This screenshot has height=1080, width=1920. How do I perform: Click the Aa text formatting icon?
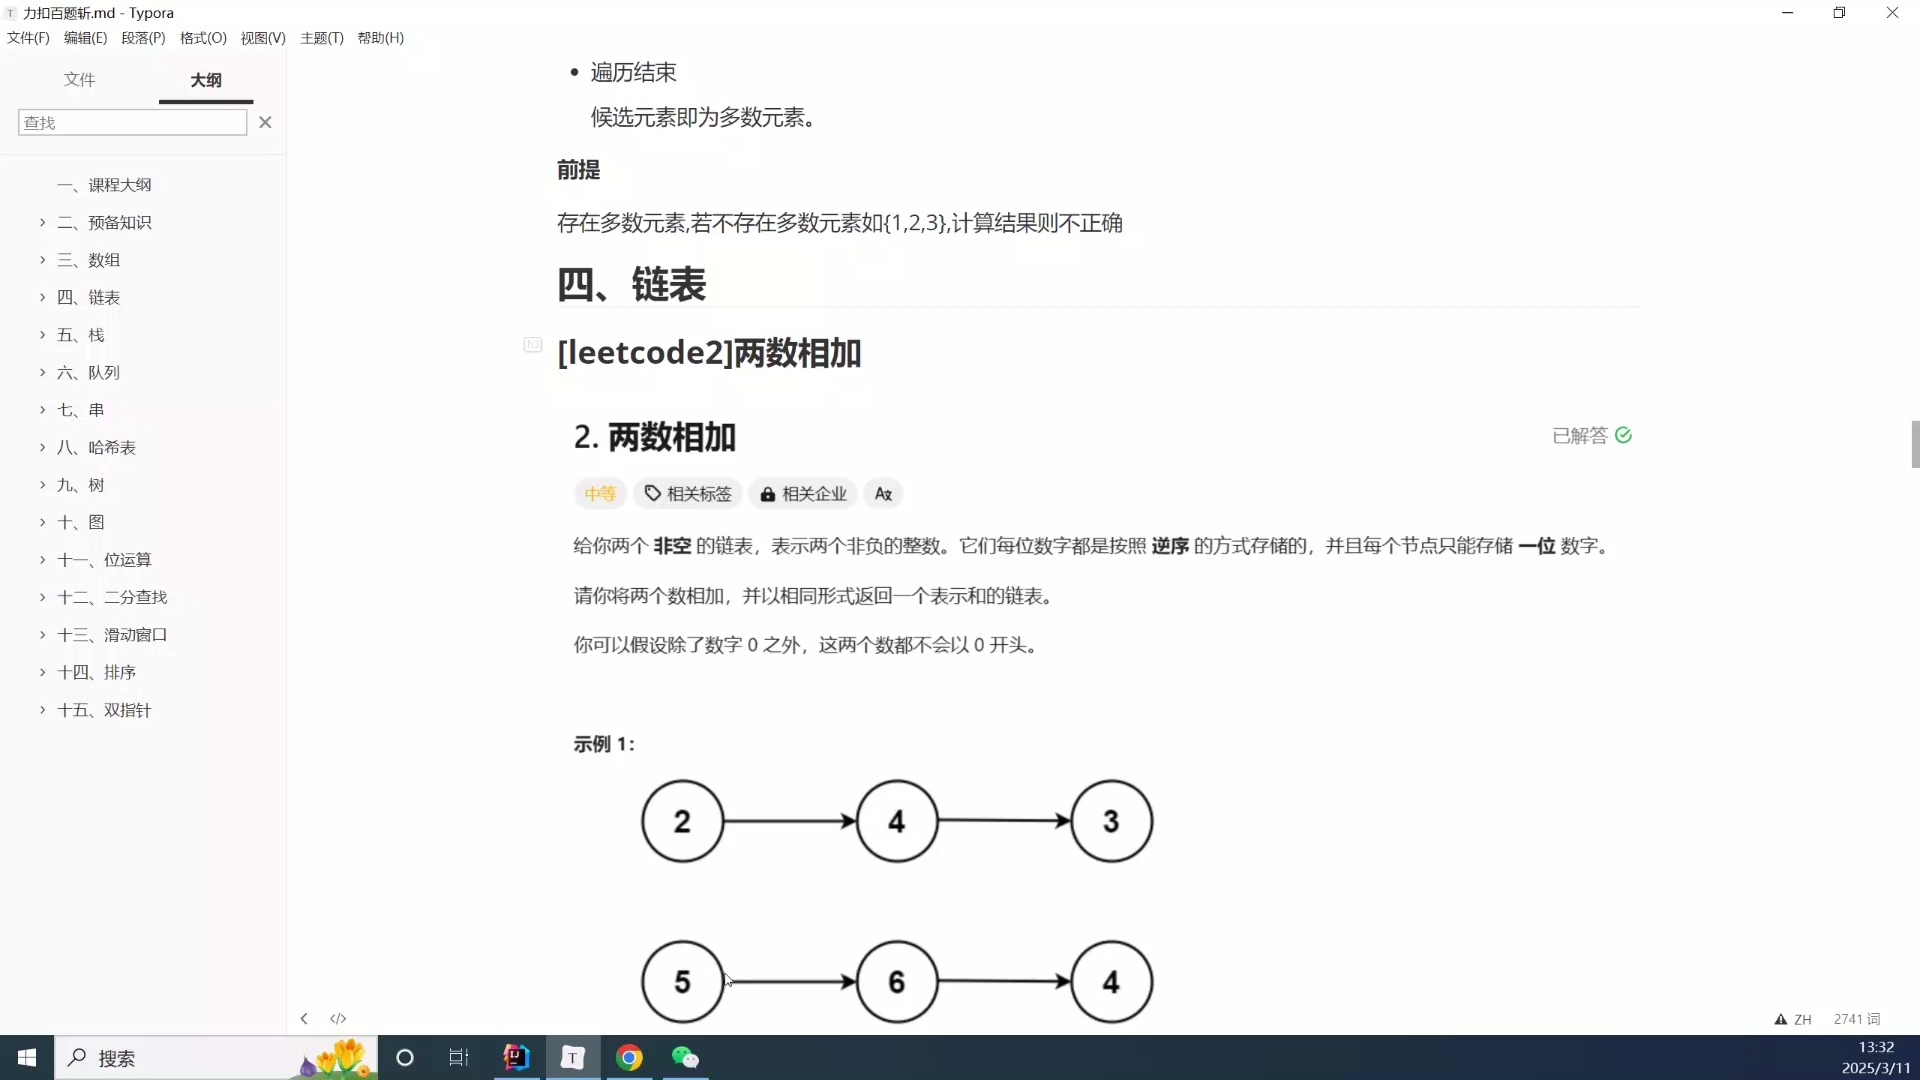click(884, 493)
